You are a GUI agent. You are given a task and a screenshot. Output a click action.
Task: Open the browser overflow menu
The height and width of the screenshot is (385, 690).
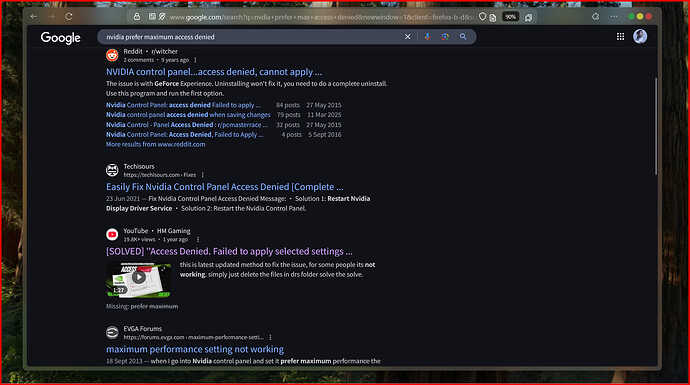pyautogui.click(x=614, y=17)
